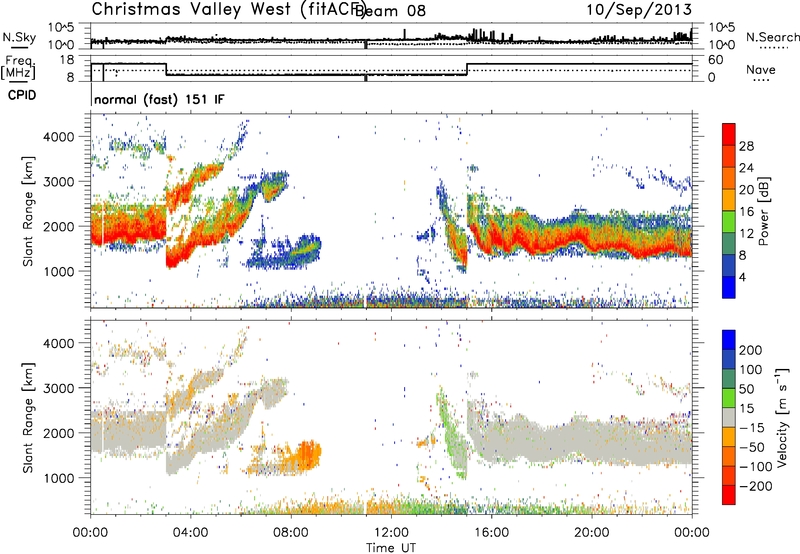The width and height of the screenshot is (800, 554).
Task: Click the "16" power colorbar label
Action: [x=746, y=212]
